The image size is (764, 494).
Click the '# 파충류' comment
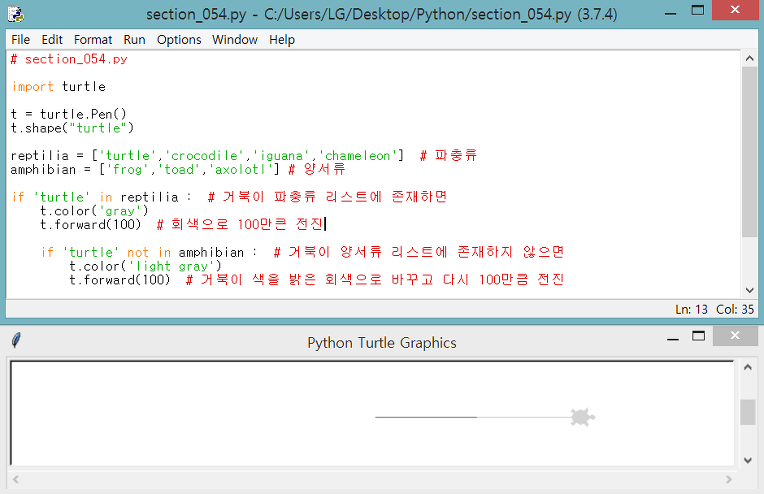point(448,155)
